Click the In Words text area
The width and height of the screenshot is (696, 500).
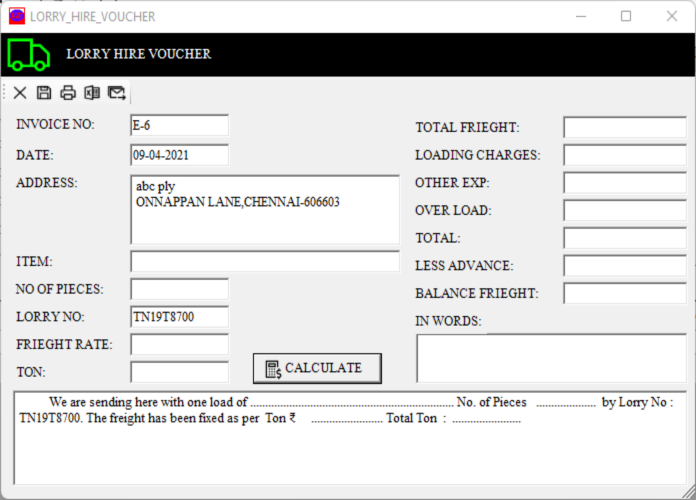click(x=551, y=358)
